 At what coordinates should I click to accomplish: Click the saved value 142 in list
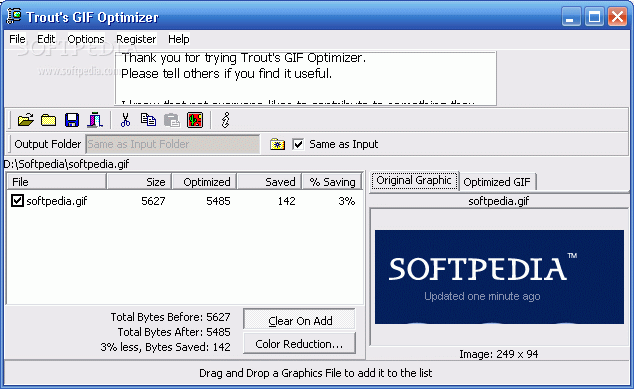286,201
